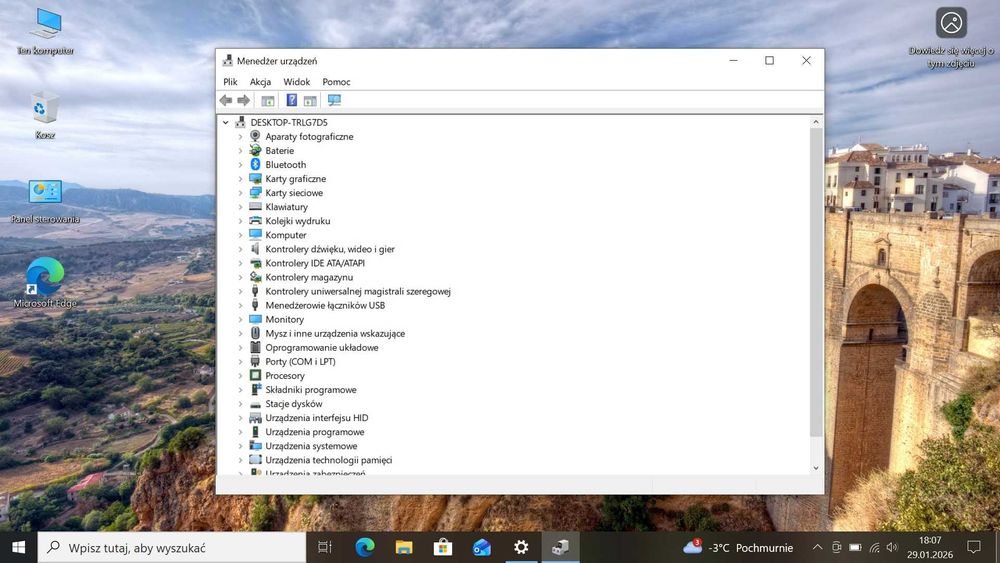Click the battery icon beside Baterie
Viewport: 1000px width, 563px height.
[x=255, y=150]
